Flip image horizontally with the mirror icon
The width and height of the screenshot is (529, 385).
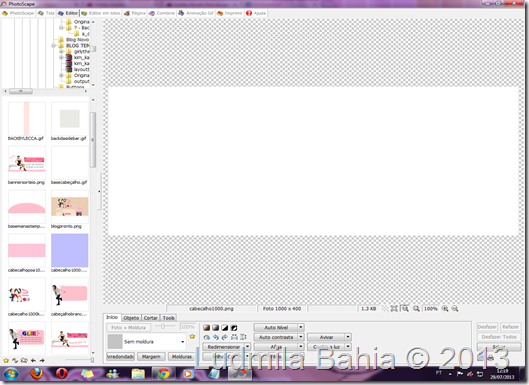[234, 337]
